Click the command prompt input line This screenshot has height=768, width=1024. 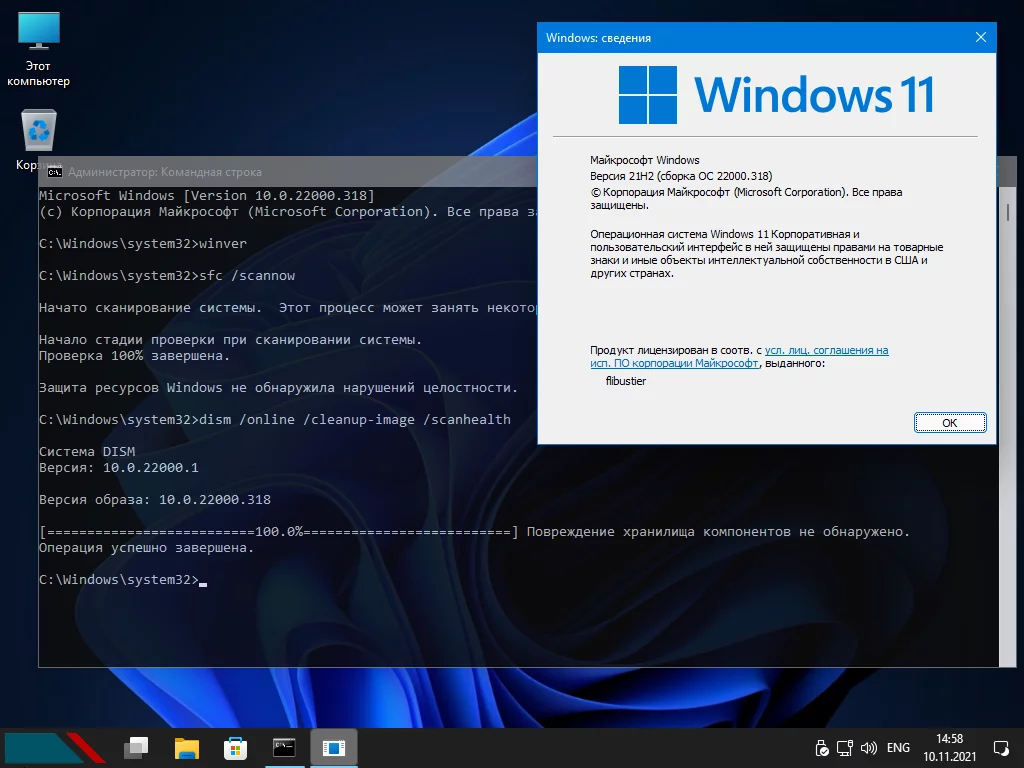click(203, 580)
